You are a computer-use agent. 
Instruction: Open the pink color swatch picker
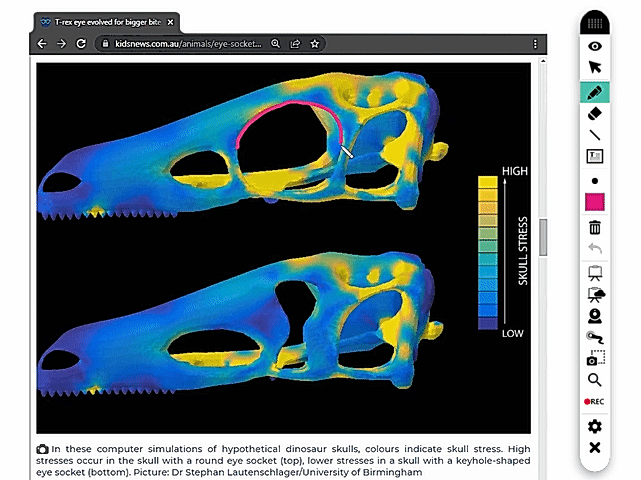pos(595,203)
